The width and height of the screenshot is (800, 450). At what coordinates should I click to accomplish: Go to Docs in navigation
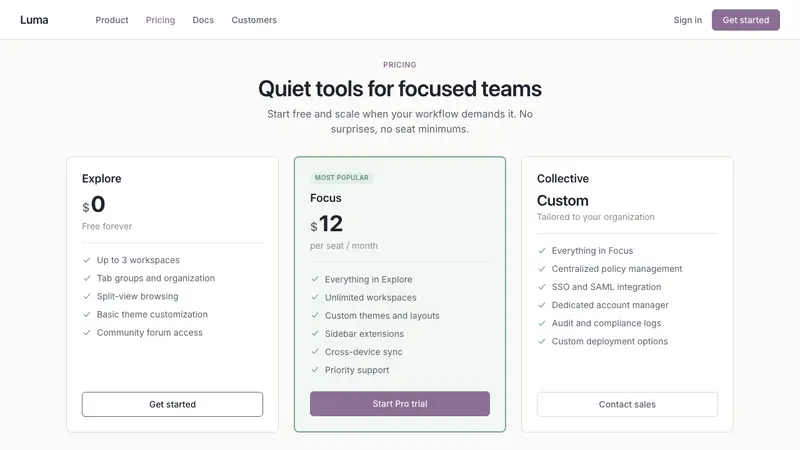(x=203, y=20)
